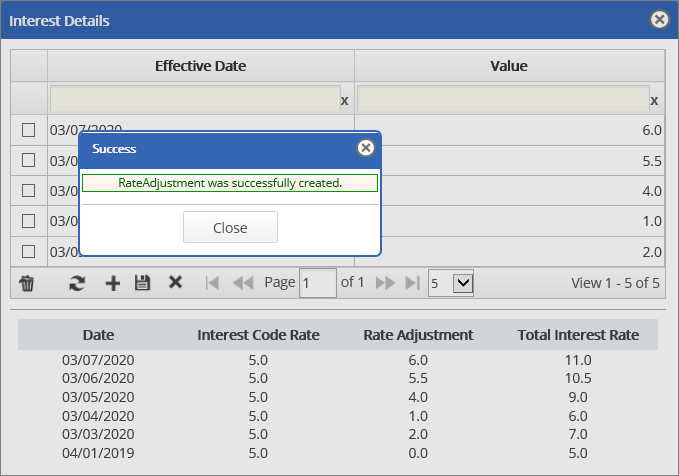
Task: Sort by Effective Date column header
Action: 200,66
